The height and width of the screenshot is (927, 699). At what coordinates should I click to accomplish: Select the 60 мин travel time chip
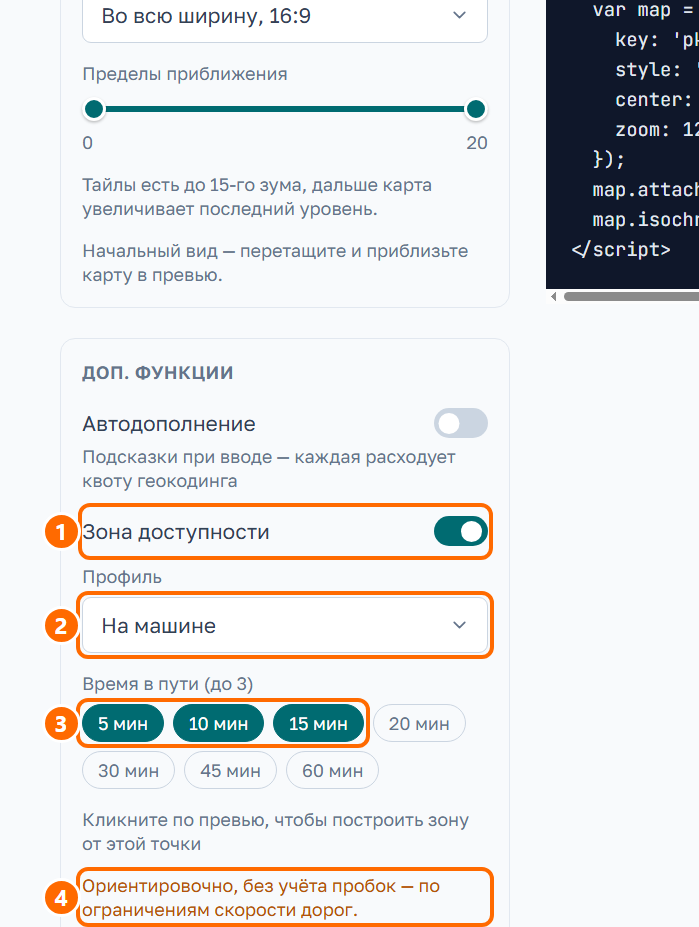tap(332, 770)
